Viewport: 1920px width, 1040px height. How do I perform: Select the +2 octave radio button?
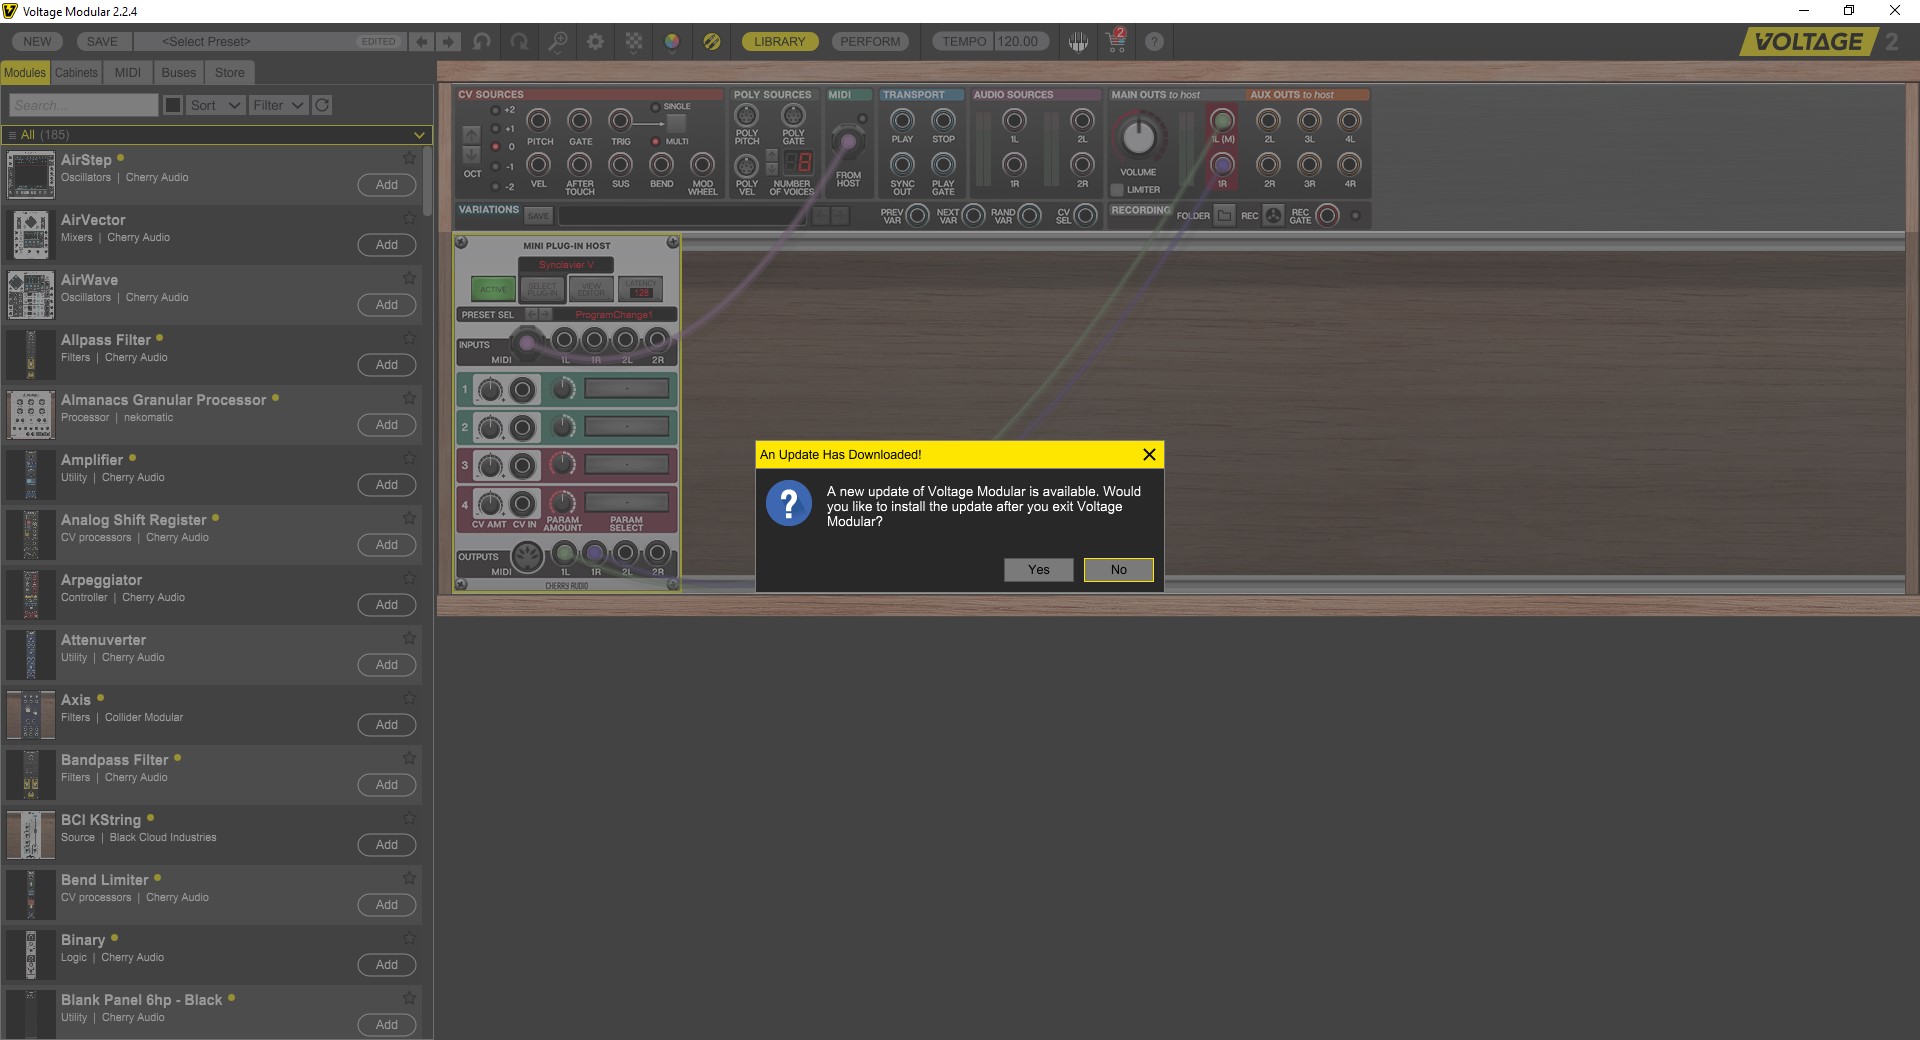495,110
